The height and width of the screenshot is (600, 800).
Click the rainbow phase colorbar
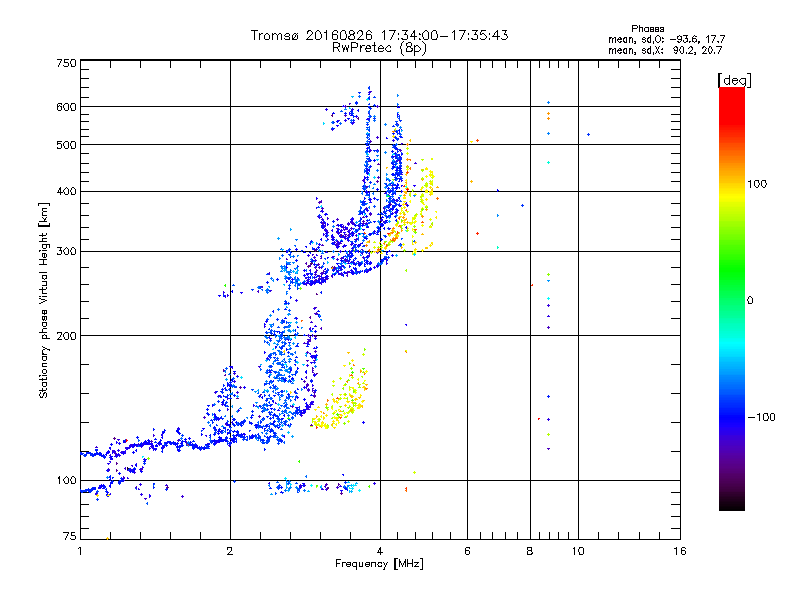[732, 298]
